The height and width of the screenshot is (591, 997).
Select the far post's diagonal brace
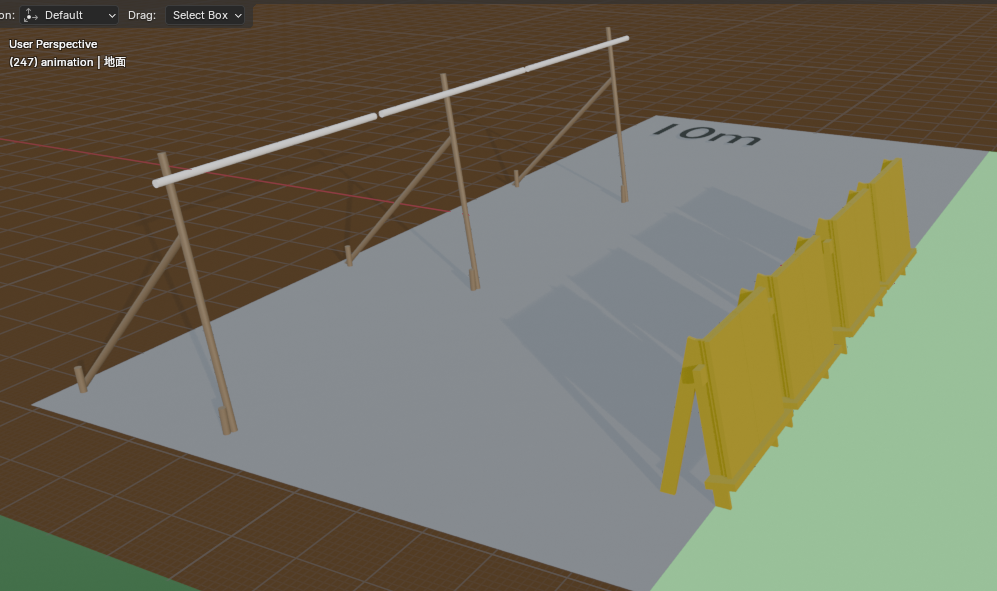point(566,128)
